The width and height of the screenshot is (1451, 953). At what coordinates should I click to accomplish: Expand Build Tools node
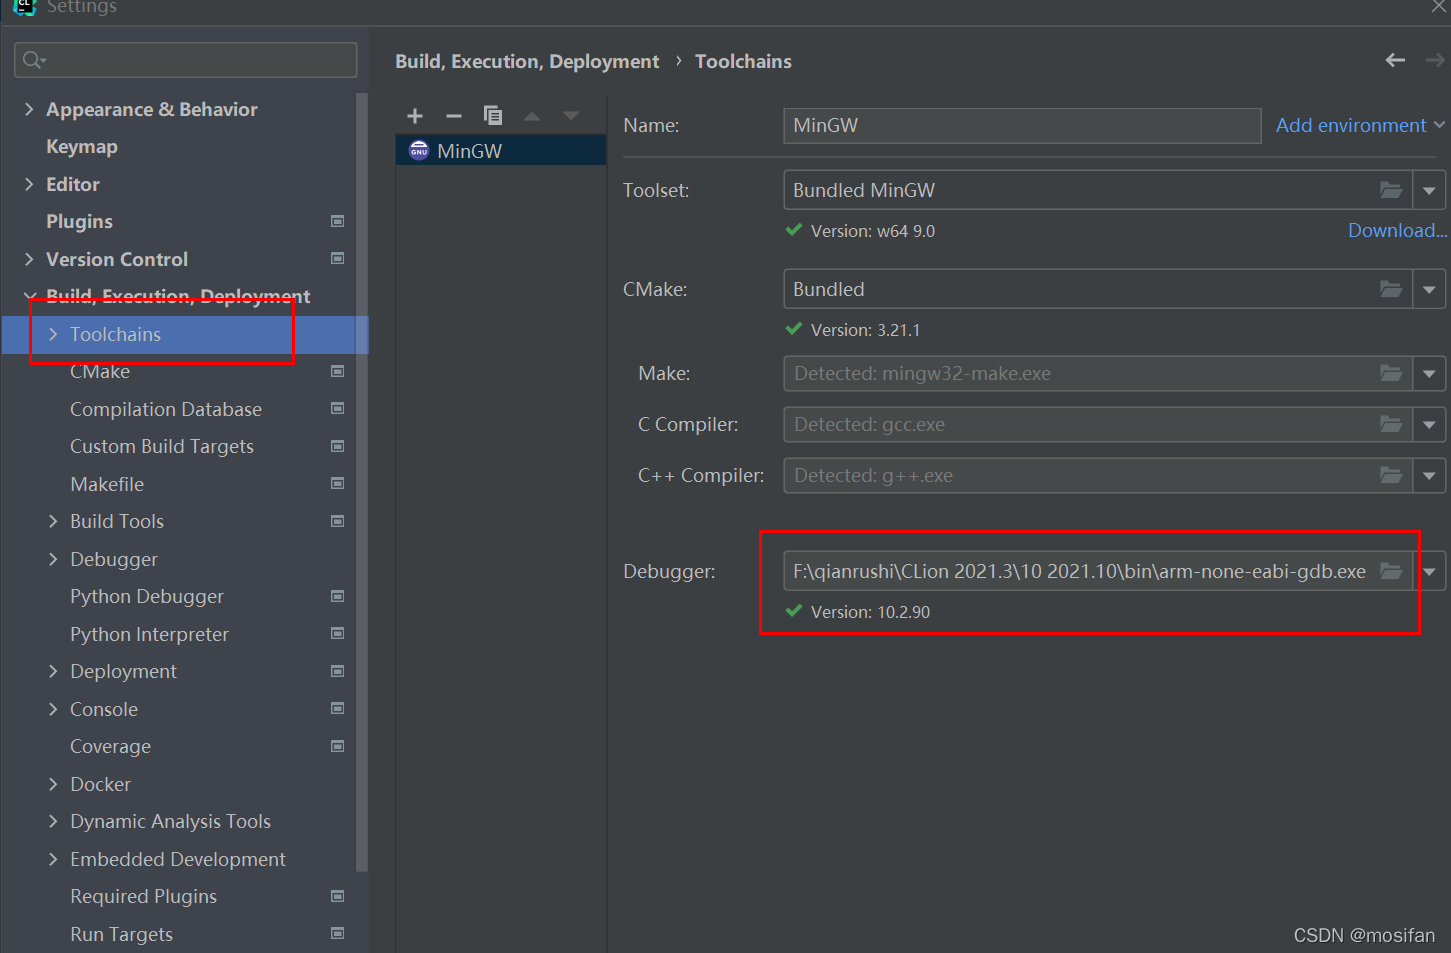(x=53, y=521)
